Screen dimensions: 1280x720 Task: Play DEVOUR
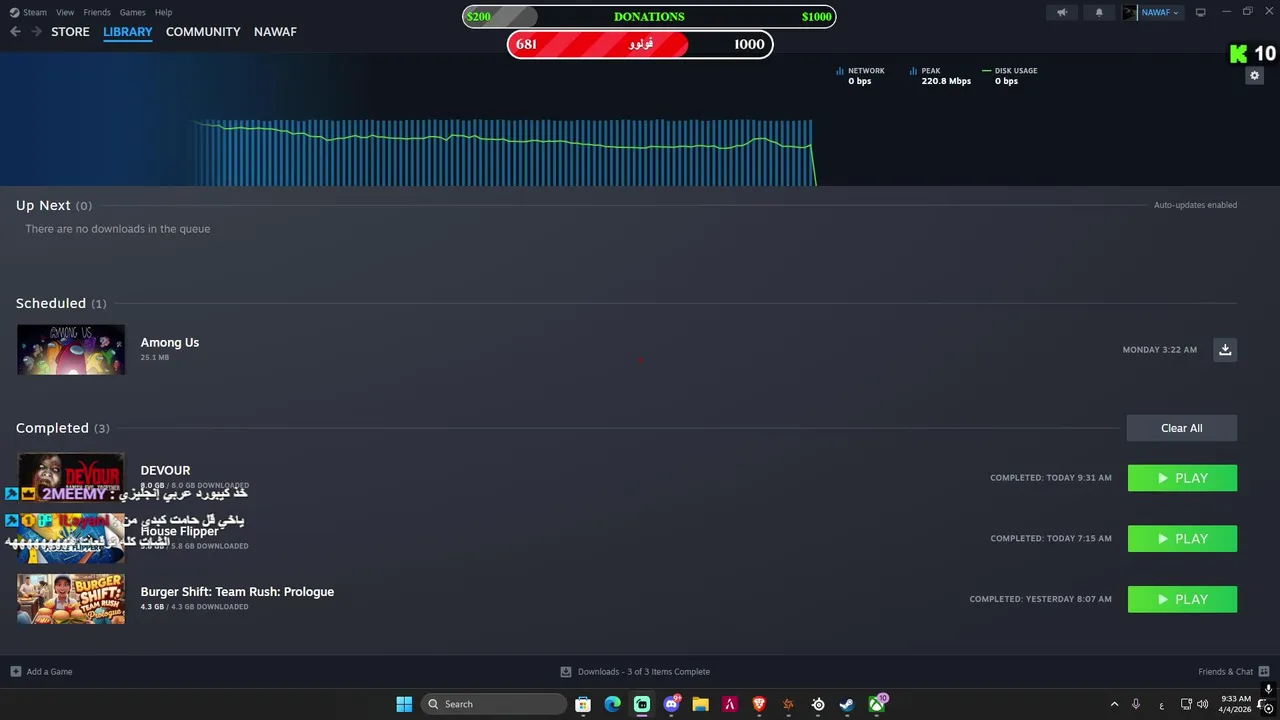(1182, 478)
